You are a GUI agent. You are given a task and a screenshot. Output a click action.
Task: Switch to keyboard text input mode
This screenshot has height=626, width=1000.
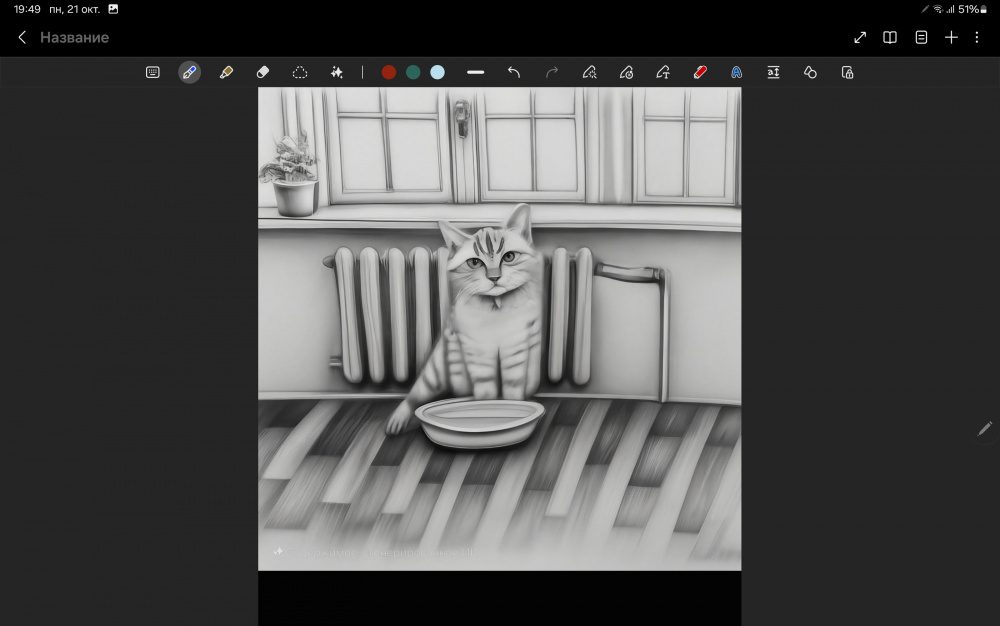pyautogui.click(x=153, y=72)
